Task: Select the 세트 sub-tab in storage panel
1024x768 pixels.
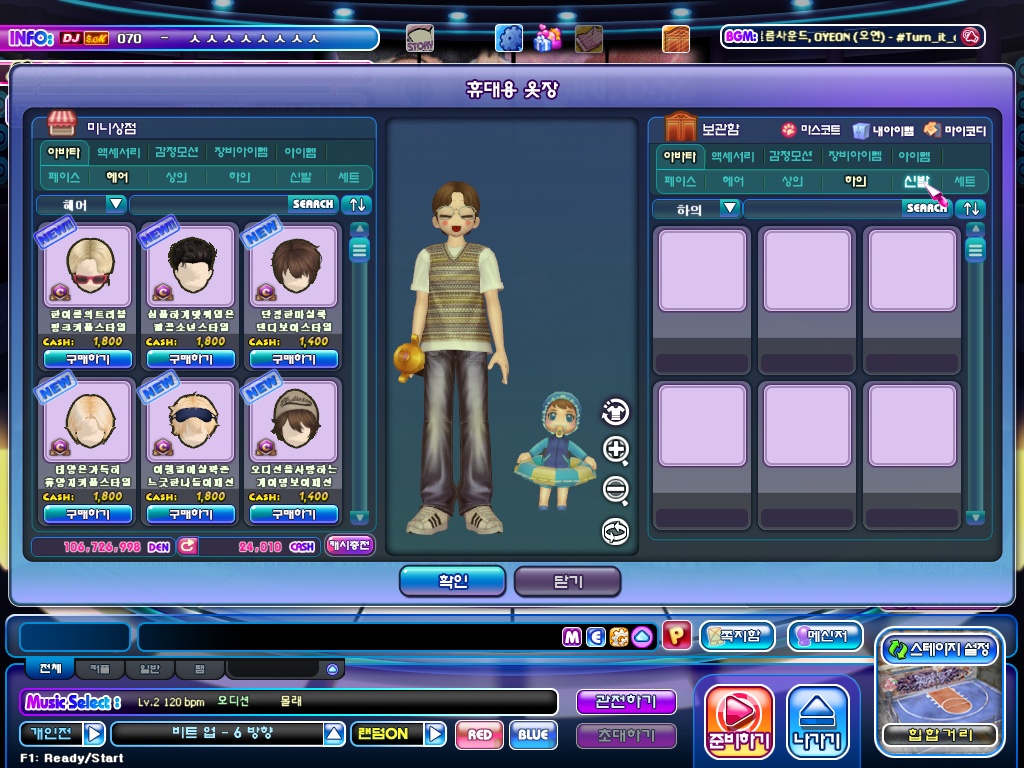Action: click(964, 181)
